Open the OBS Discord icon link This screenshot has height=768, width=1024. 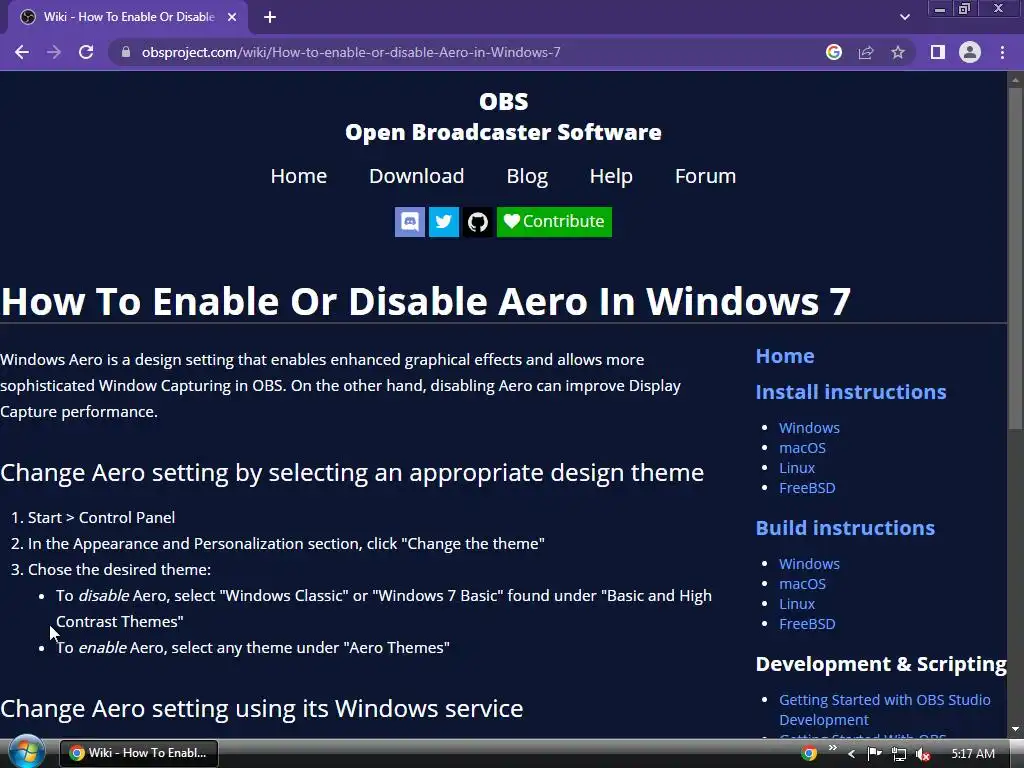coord(410,222)
